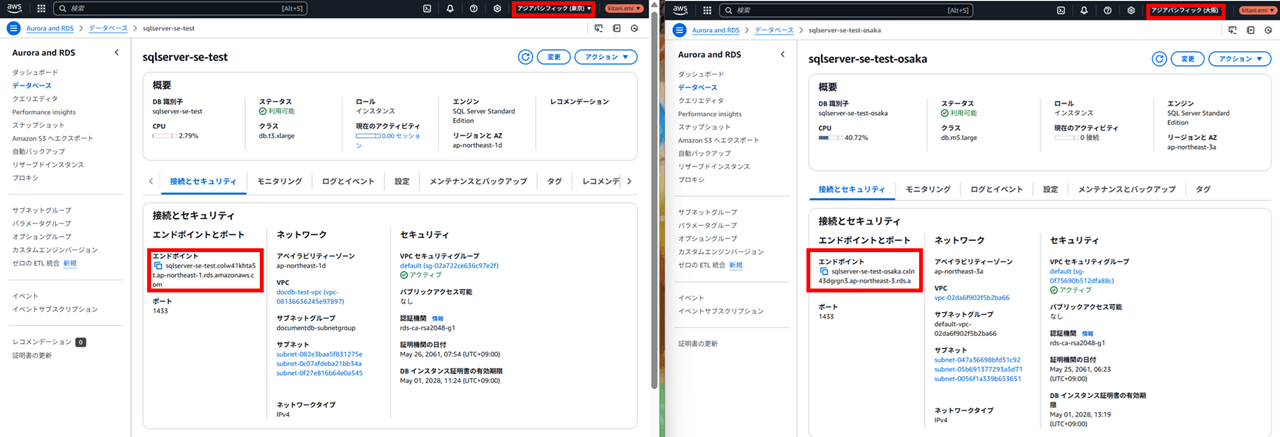Screen dimensions: 1280x437
Task: Open ログとイベント tab in Osaka window
Action: pyautogui.click(x=998, y=188)
